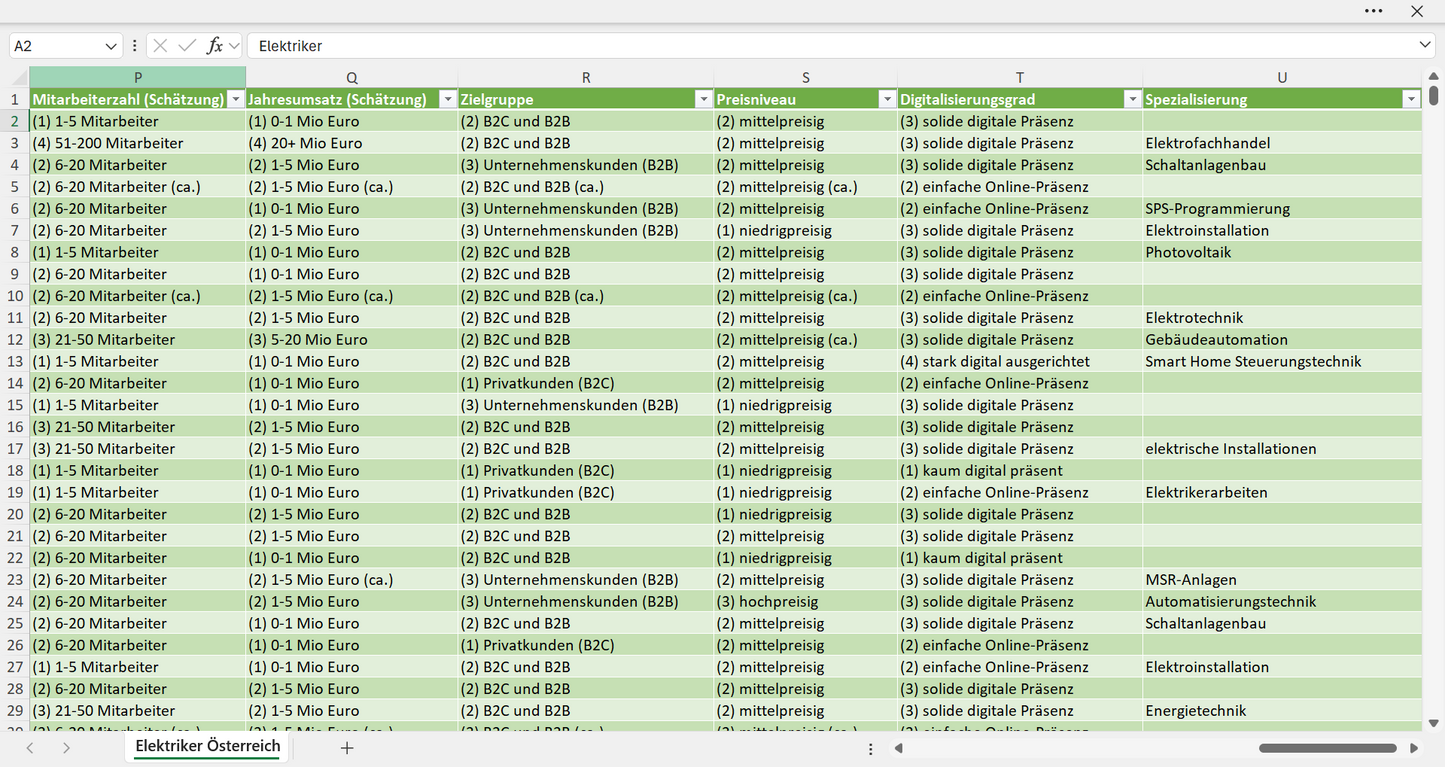Select Zielgruppe header cell text

tap(497, 99)
